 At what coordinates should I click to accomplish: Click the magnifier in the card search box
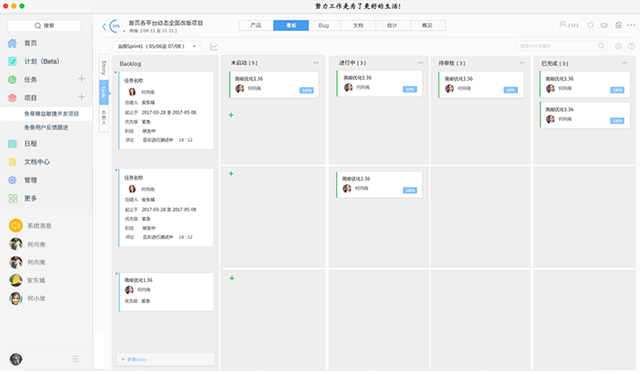(601, 46)
